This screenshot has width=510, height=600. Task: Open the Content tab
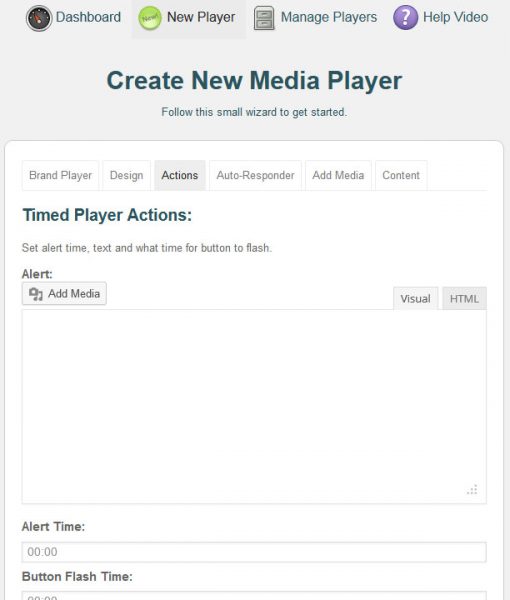pos(401,175)
